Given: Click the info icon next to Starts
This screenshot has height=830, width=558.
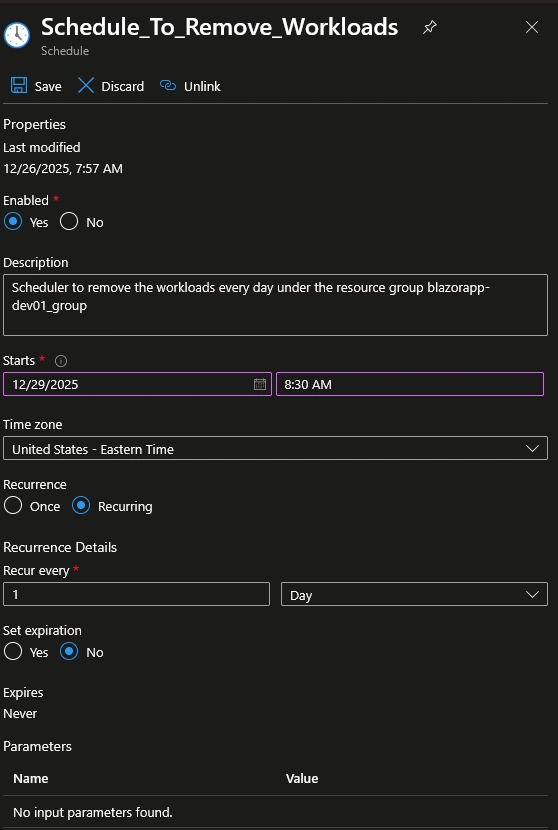Looking at the screenshot, I should tap(61, 361).
